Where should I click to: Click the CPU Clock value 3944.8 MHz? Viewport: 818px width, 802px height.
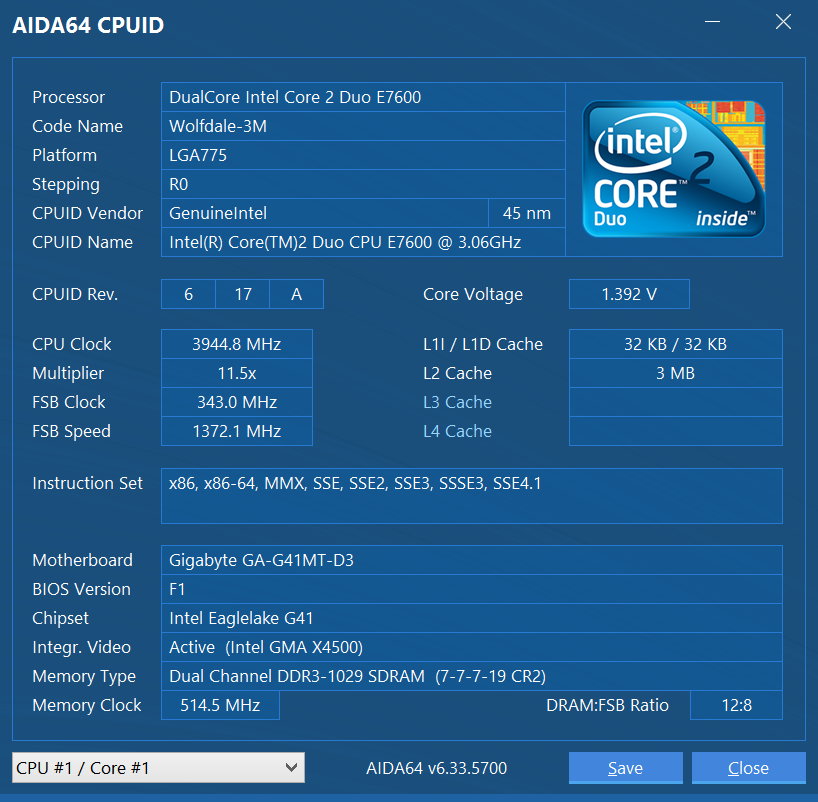[x=237, y=344]
